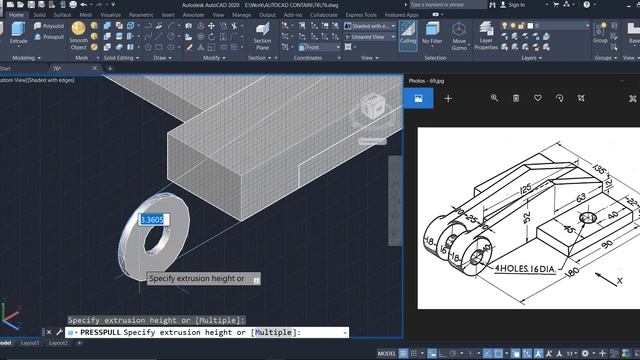The height and width of the screenshot is (360, 640).
Task: Turn layer 0 on/off with lightbulb icon
Action: (x=504, y=26)
